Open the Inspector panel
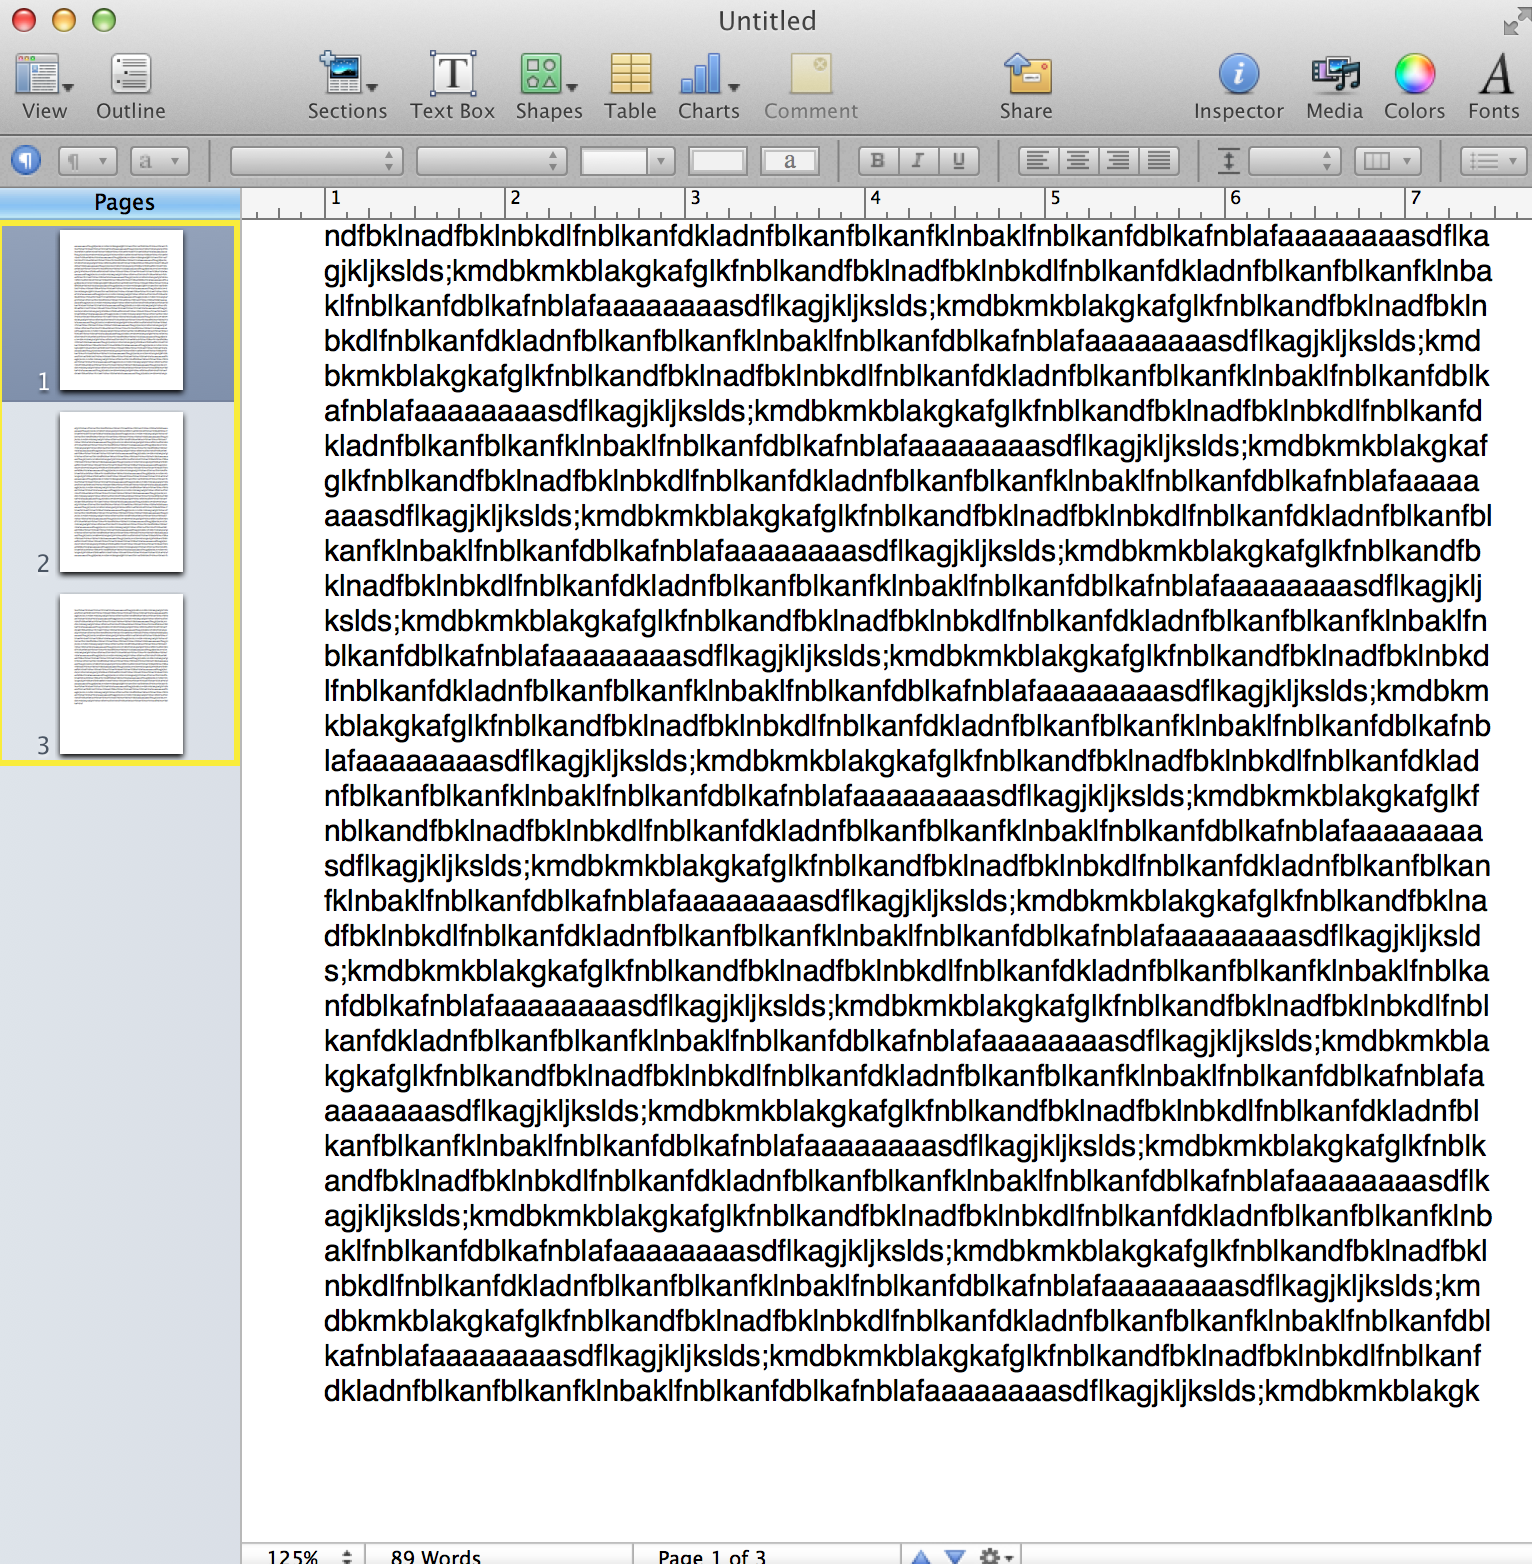Image resolution: width=1532 pixels, height=1564 pixels. [1238, 87]
